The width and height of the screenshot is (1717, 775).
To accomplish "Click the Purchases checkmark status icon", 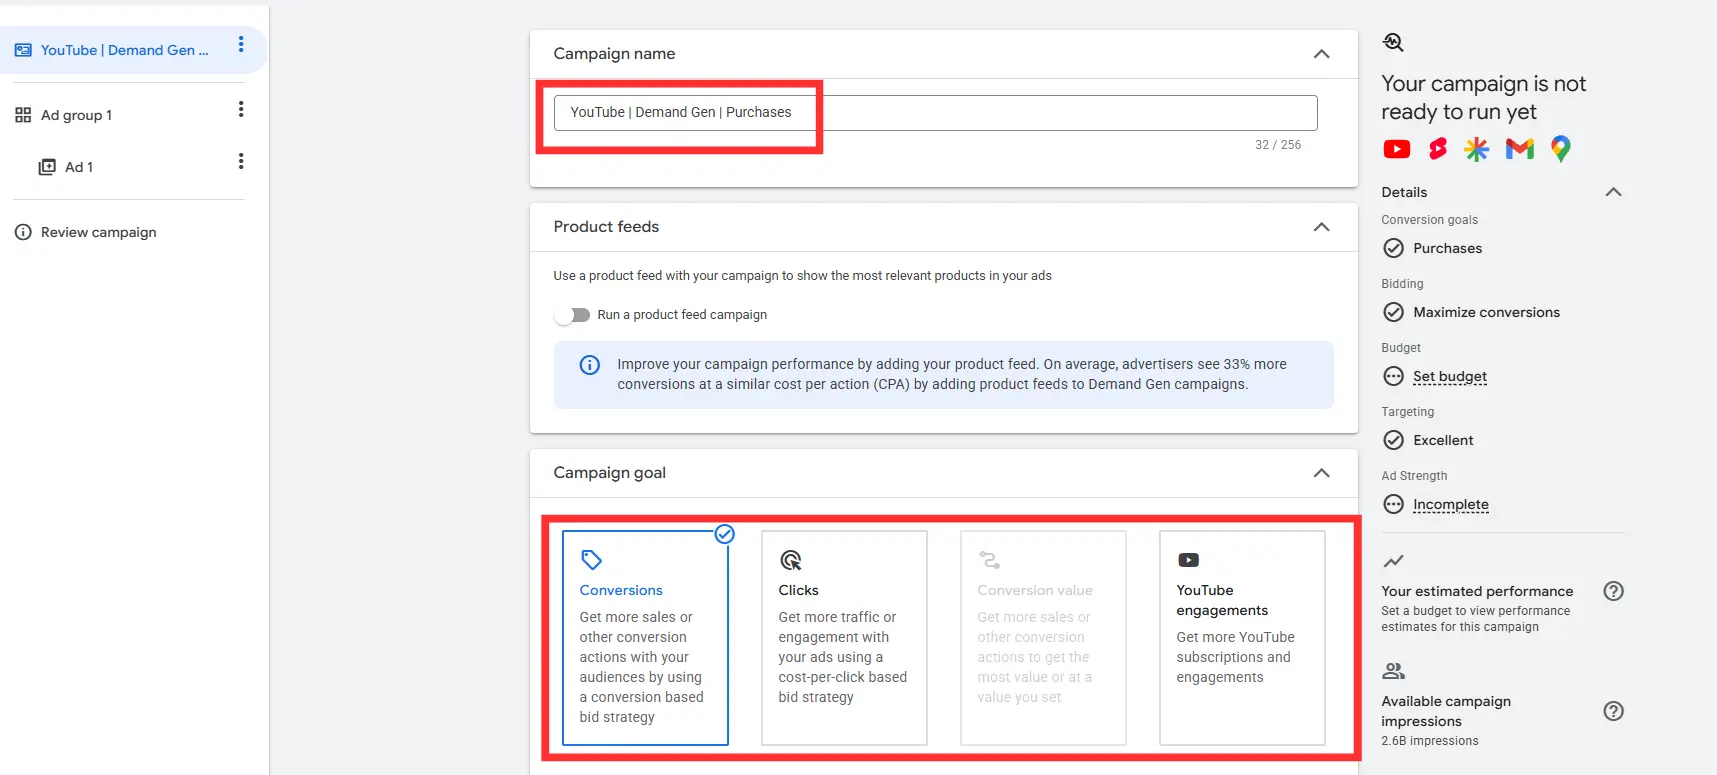I will coord(1393,248).
